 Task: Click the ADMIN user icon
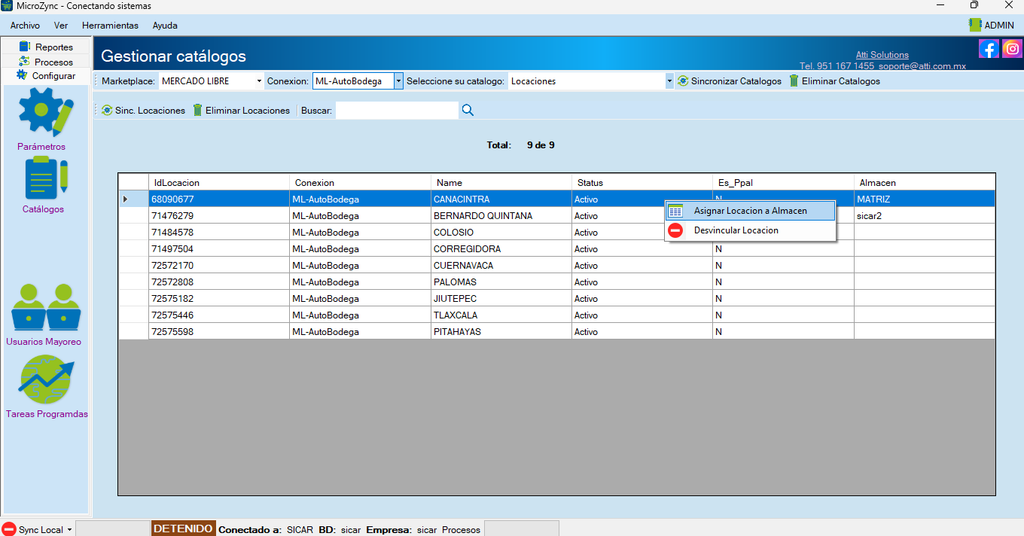click(x=975, y=25)
